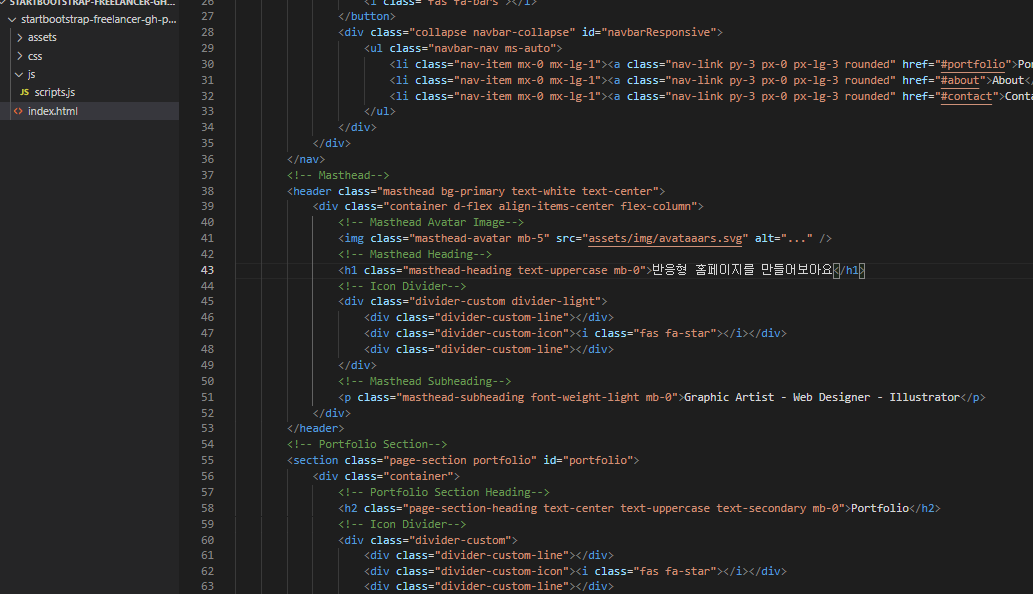The height and width of the screenshot is (594, 1033).
Task: Click the 'Masthead' comment on line 37
Action: tap(338, 175)
